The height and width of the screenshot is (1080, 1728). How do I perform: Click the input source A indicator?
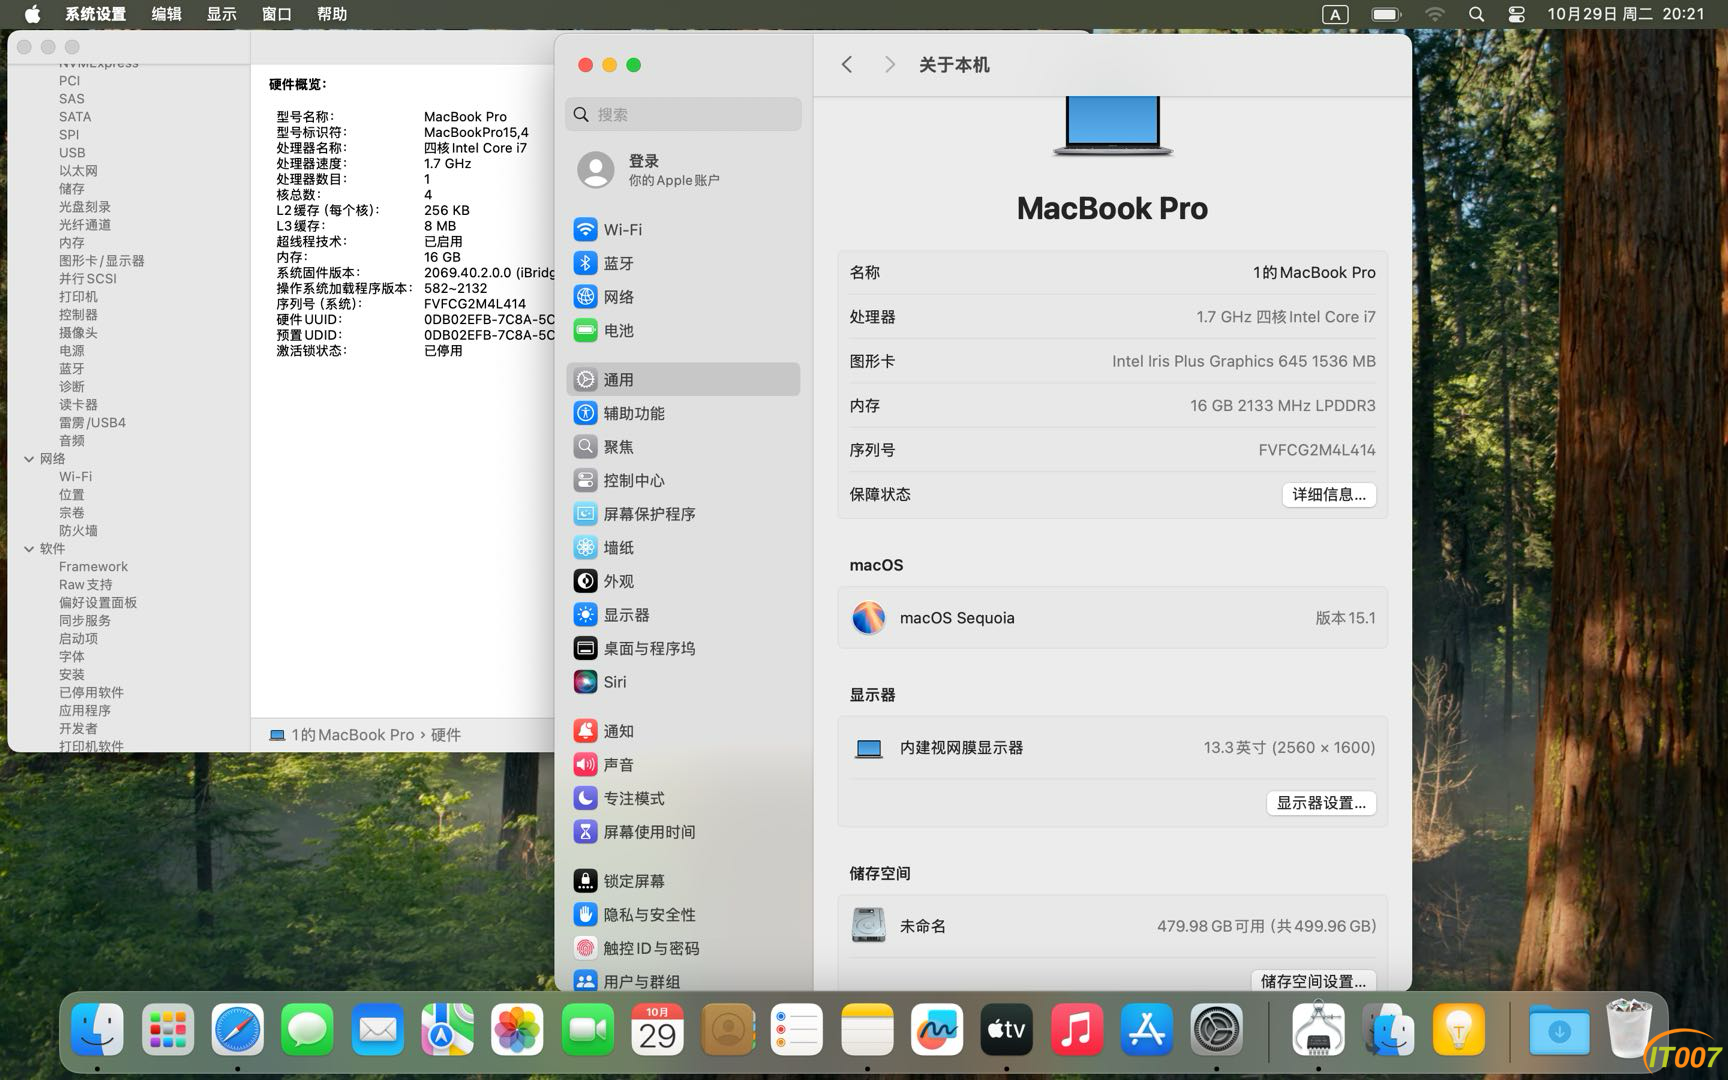pyautogui.click(x=1335, y=14)
